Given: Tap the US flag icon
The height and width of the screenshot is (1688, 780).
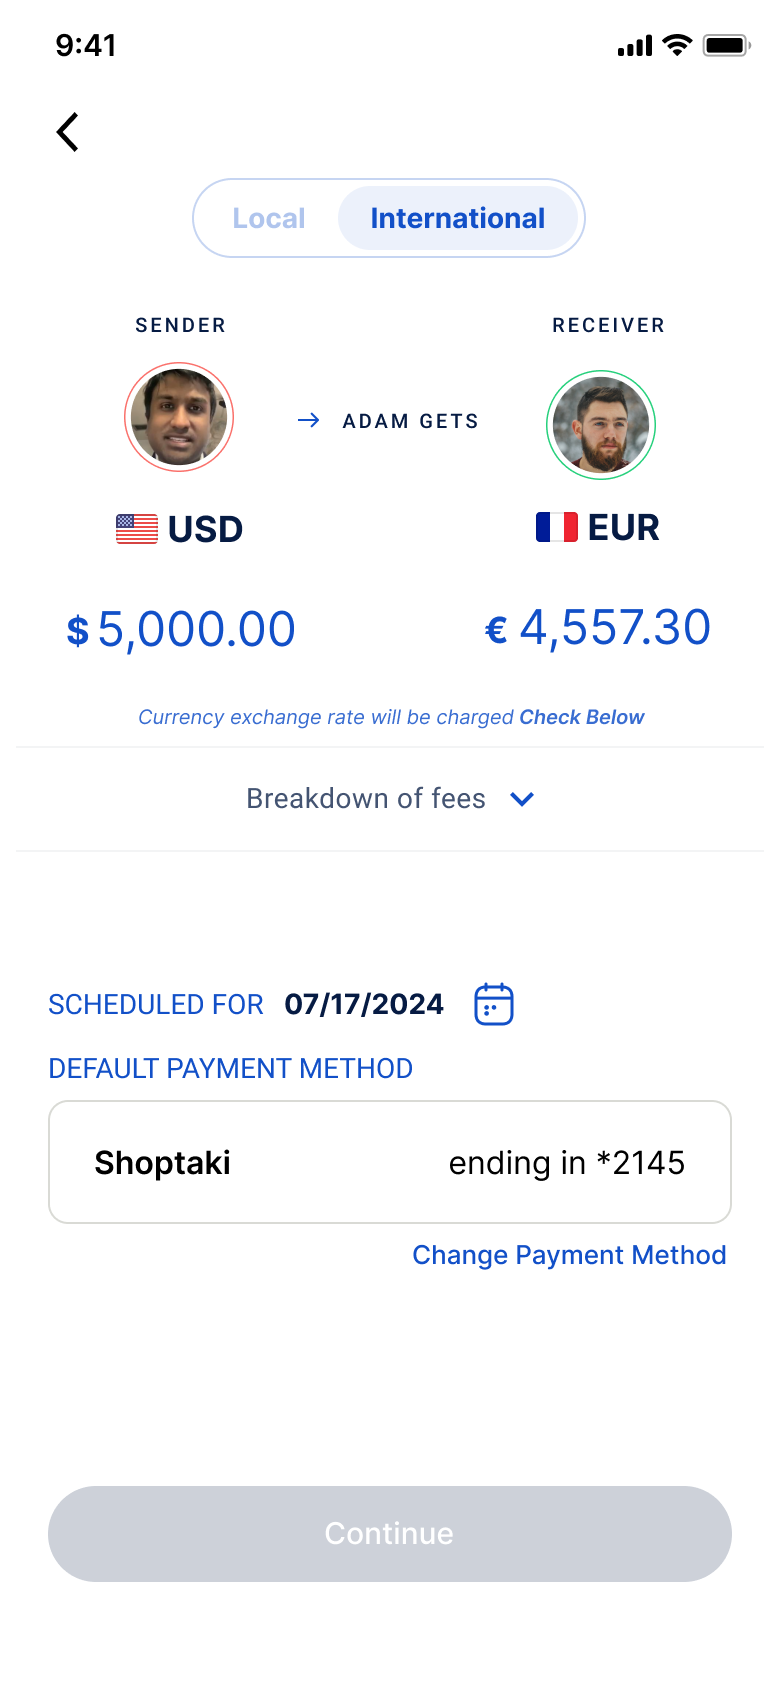Looking at the screenshot, I should coord(137,528).
